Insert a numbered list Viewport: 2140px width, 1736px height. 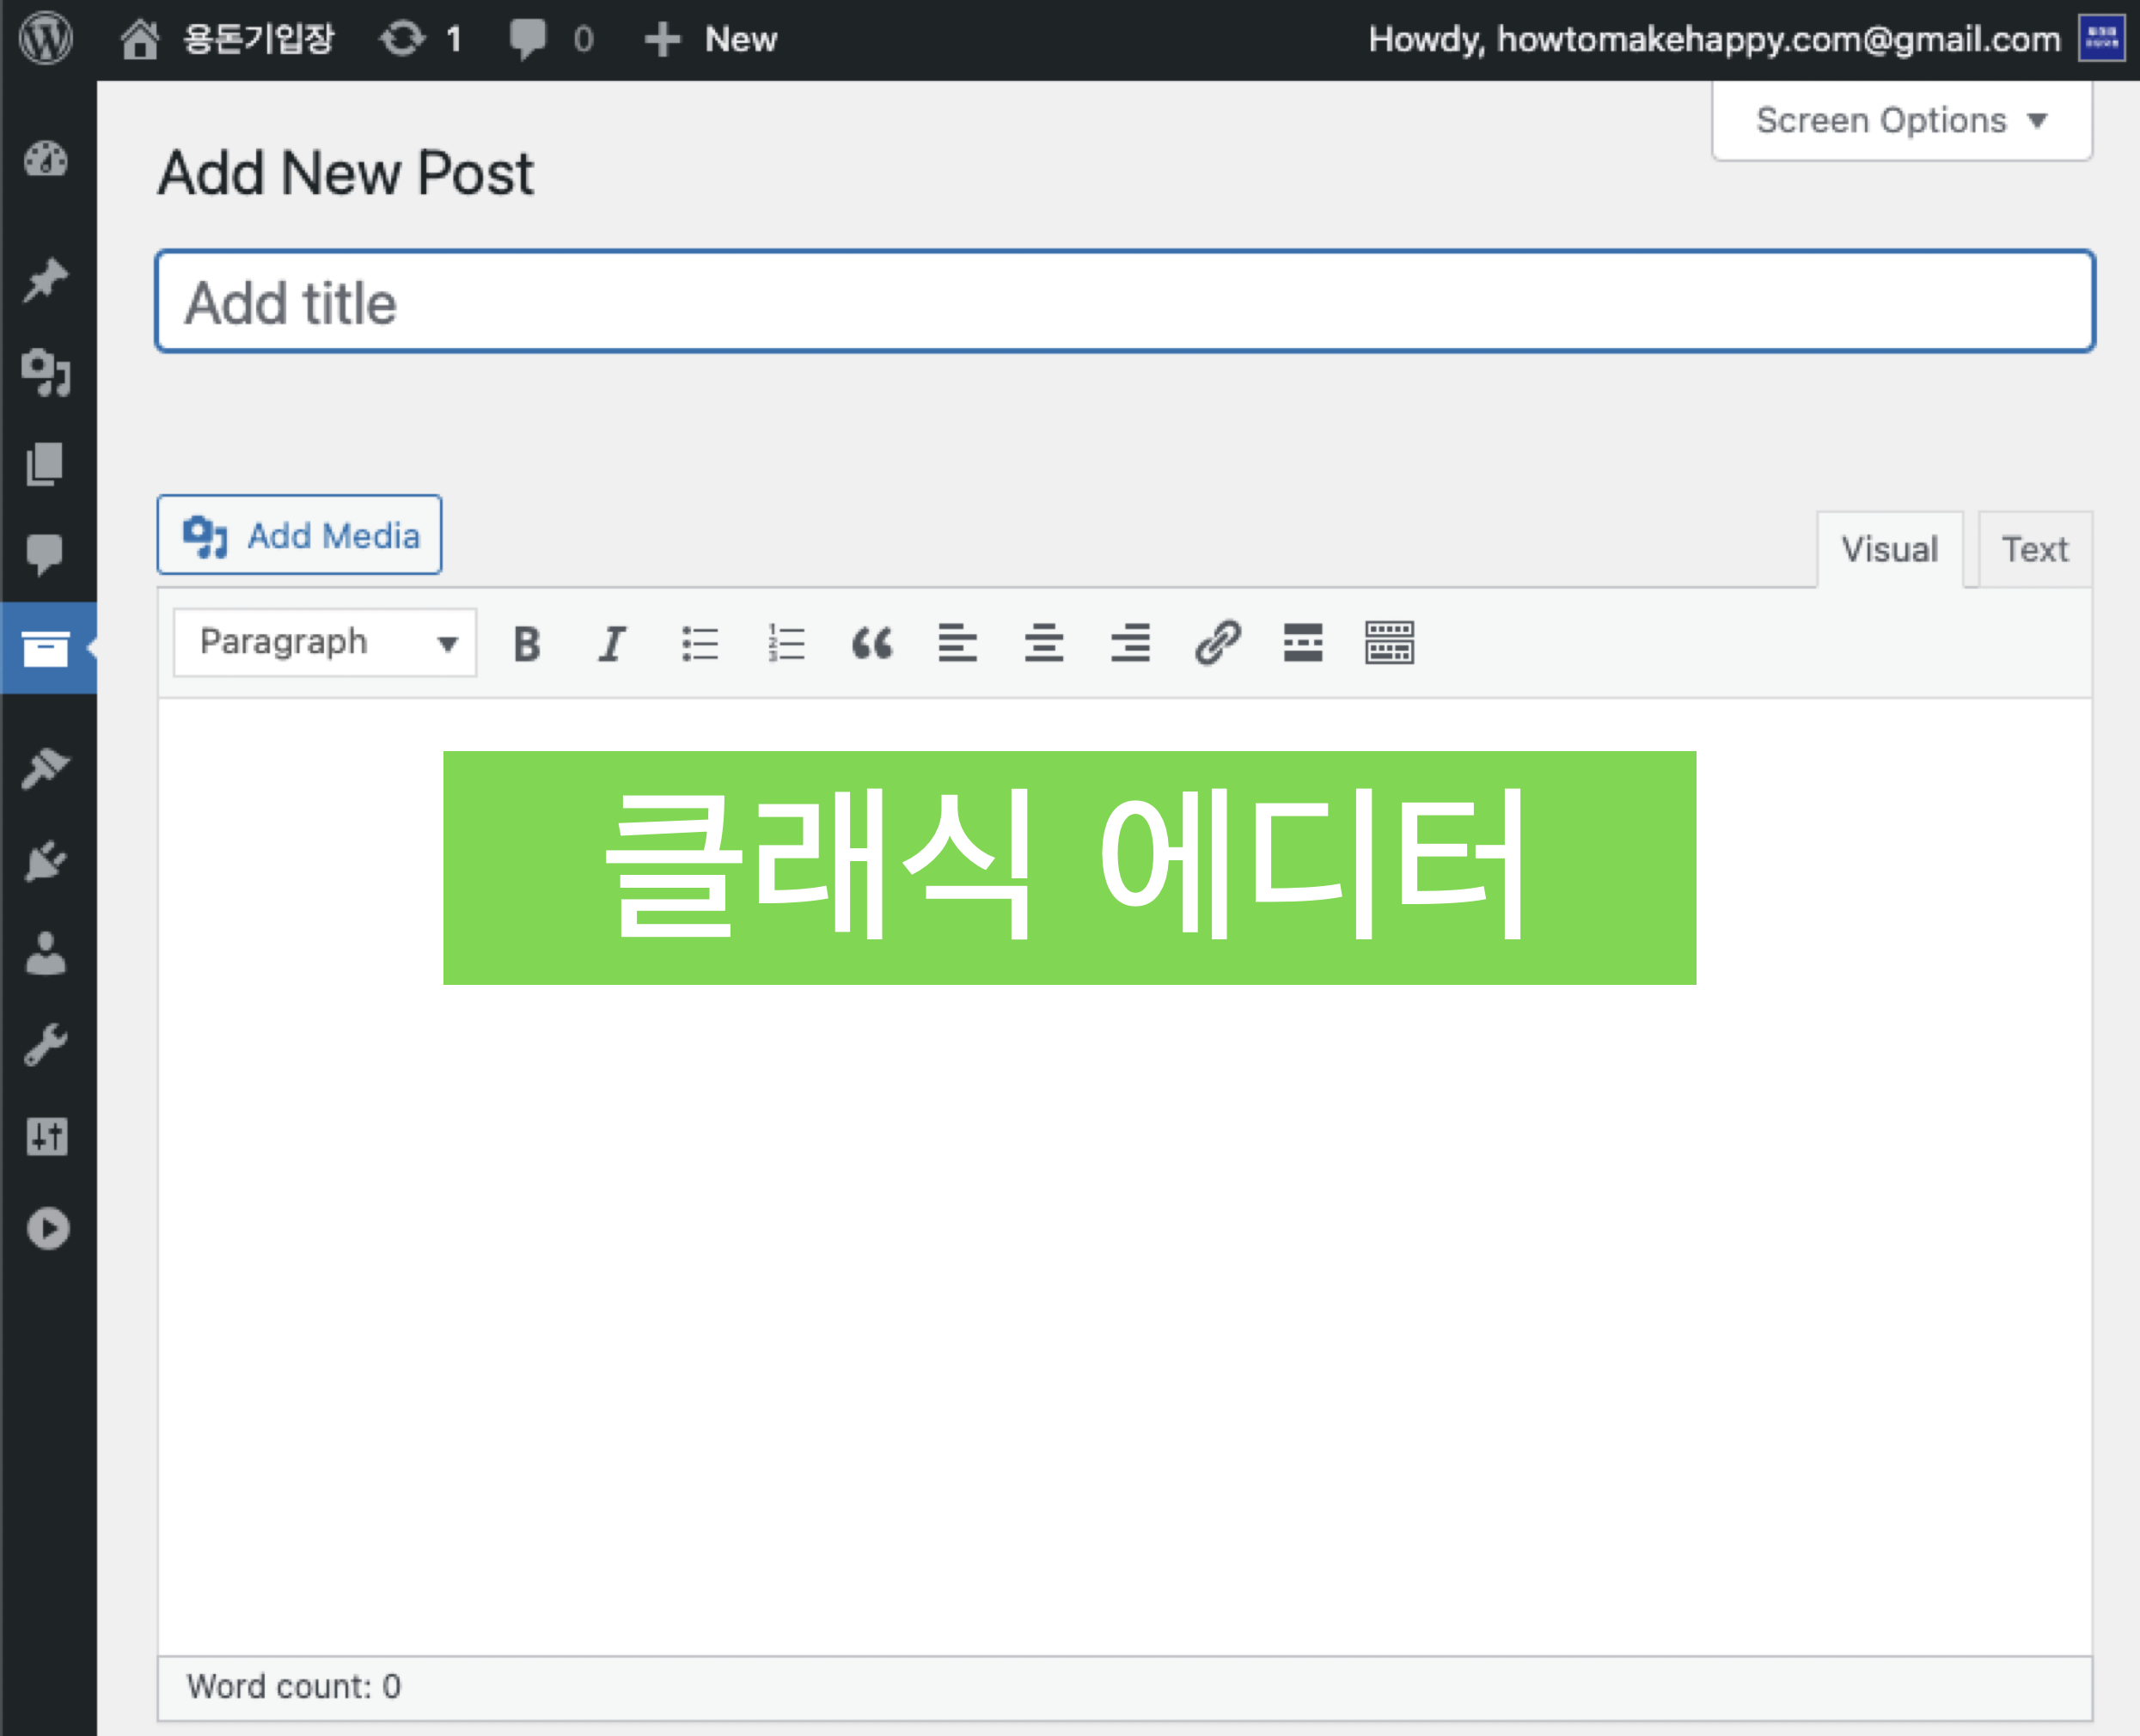[786, 643]
